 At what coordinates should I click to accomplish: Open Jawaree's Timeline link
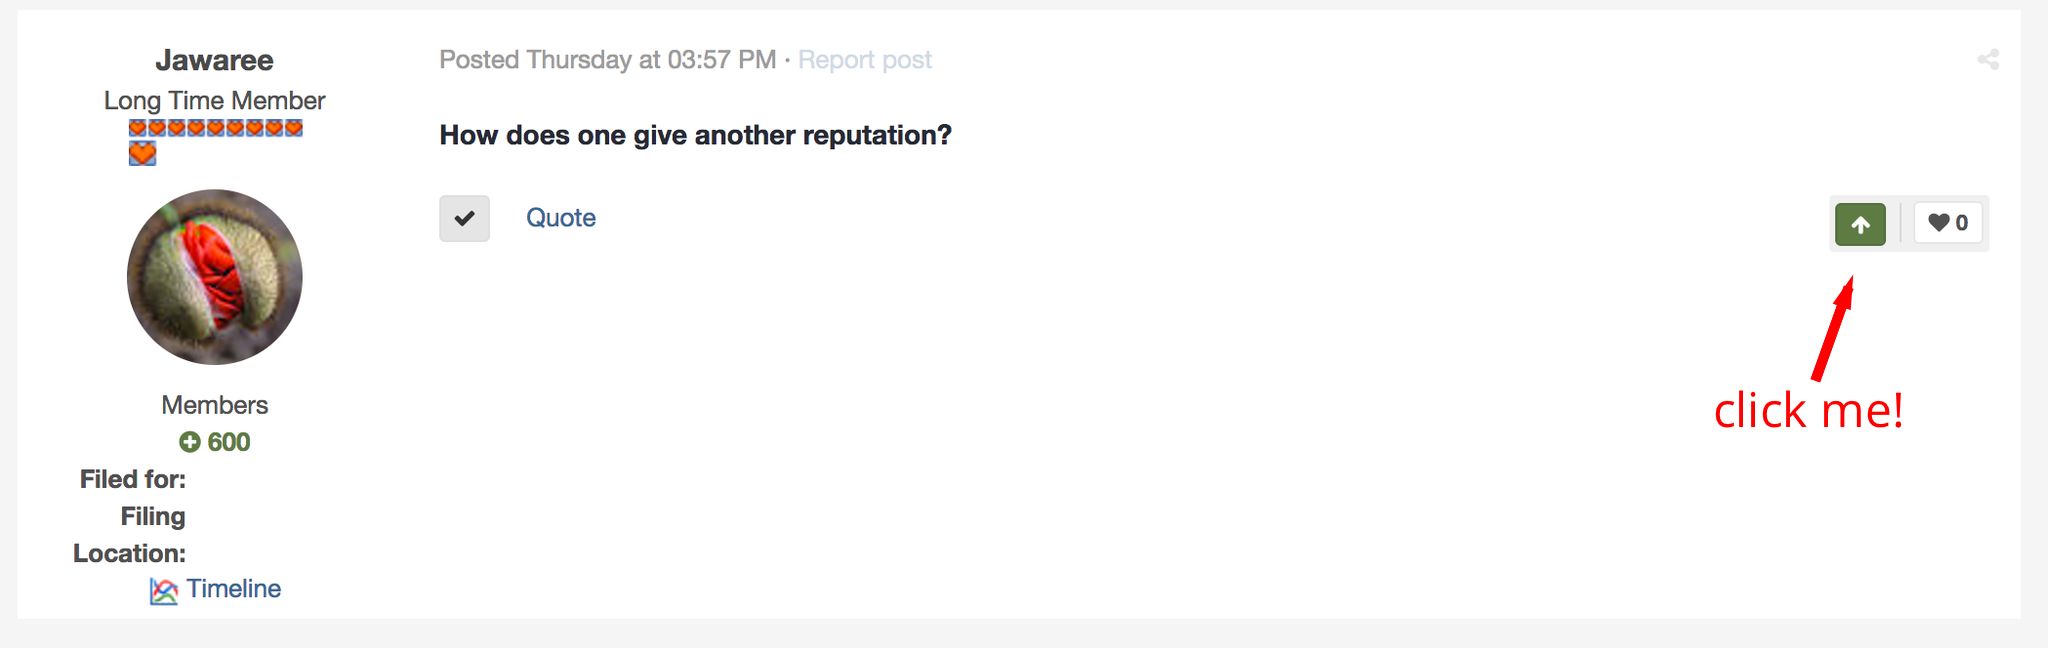pos(234,589)
